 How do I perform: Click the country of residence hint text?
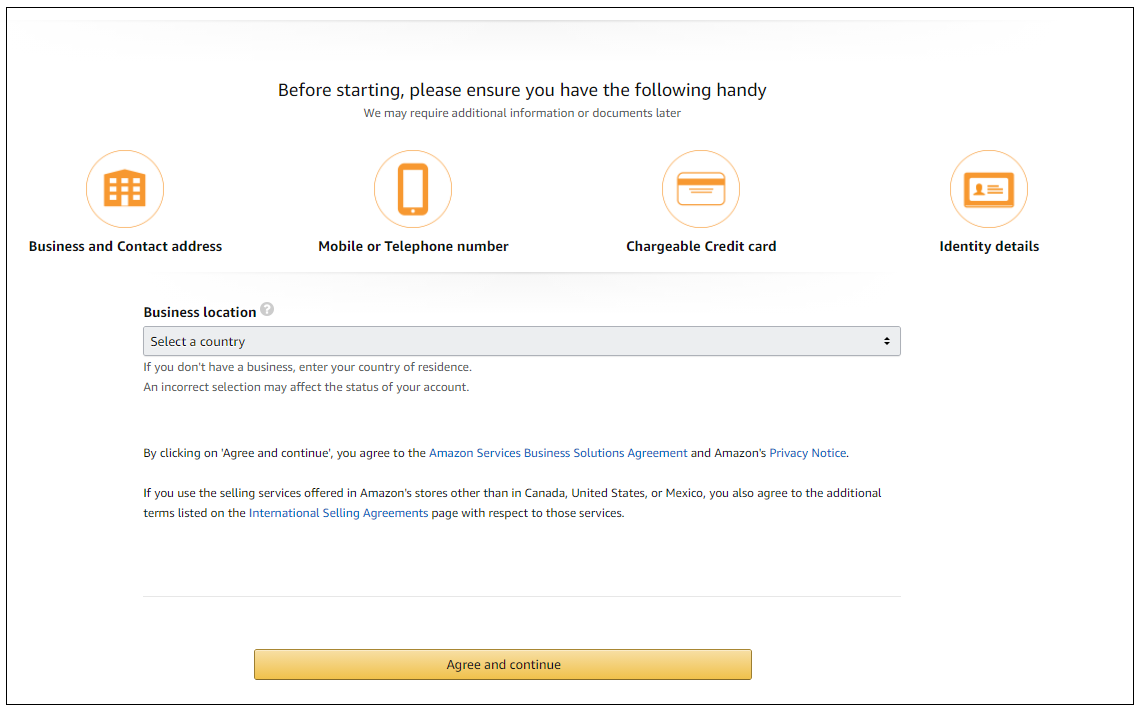(307, 367)
